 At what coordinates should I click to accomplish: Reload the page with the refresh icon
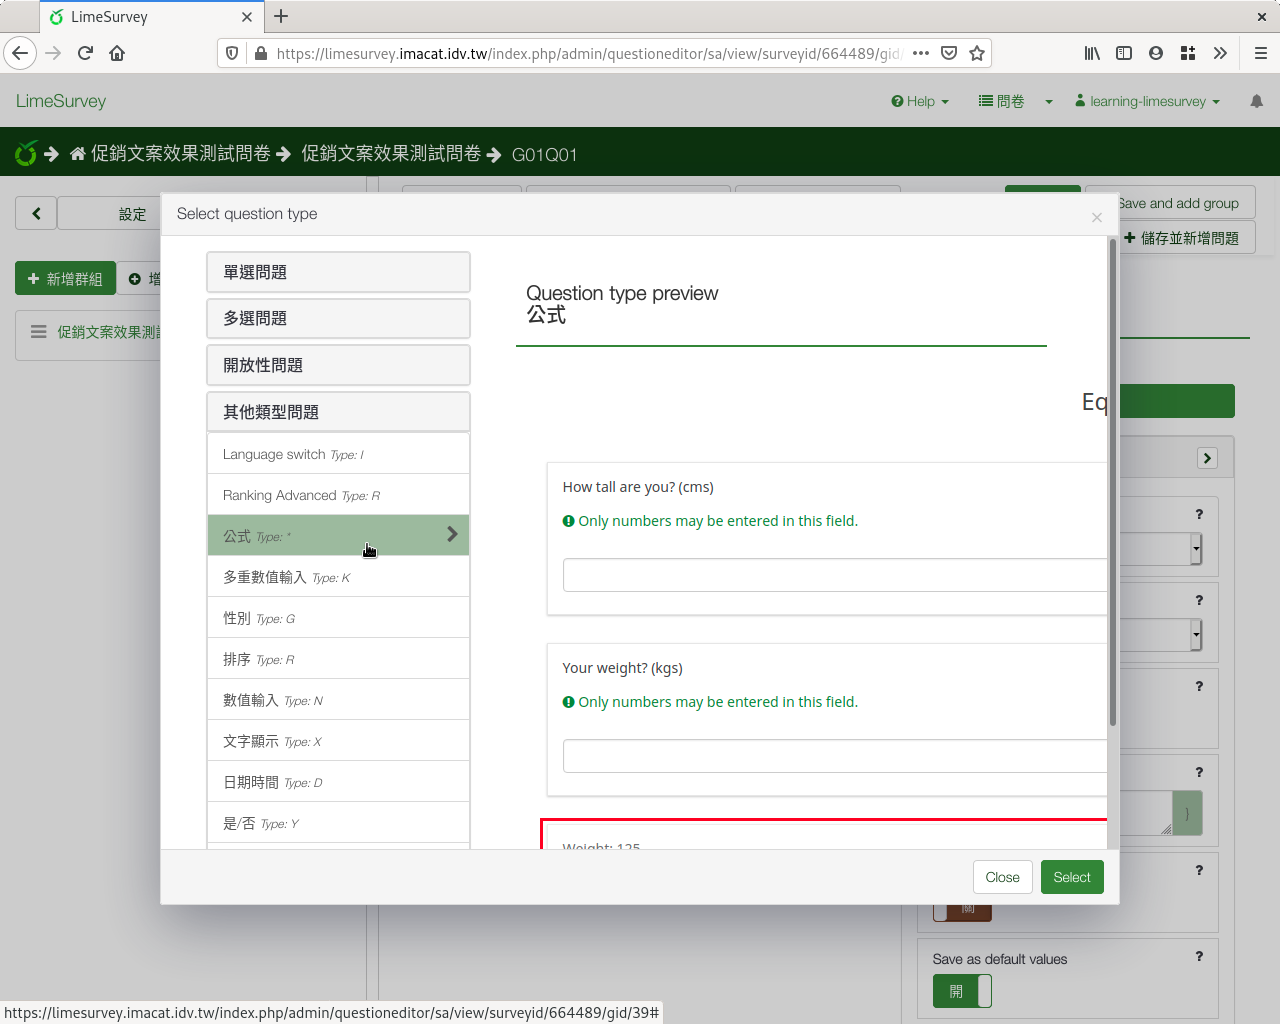[85, 53]
